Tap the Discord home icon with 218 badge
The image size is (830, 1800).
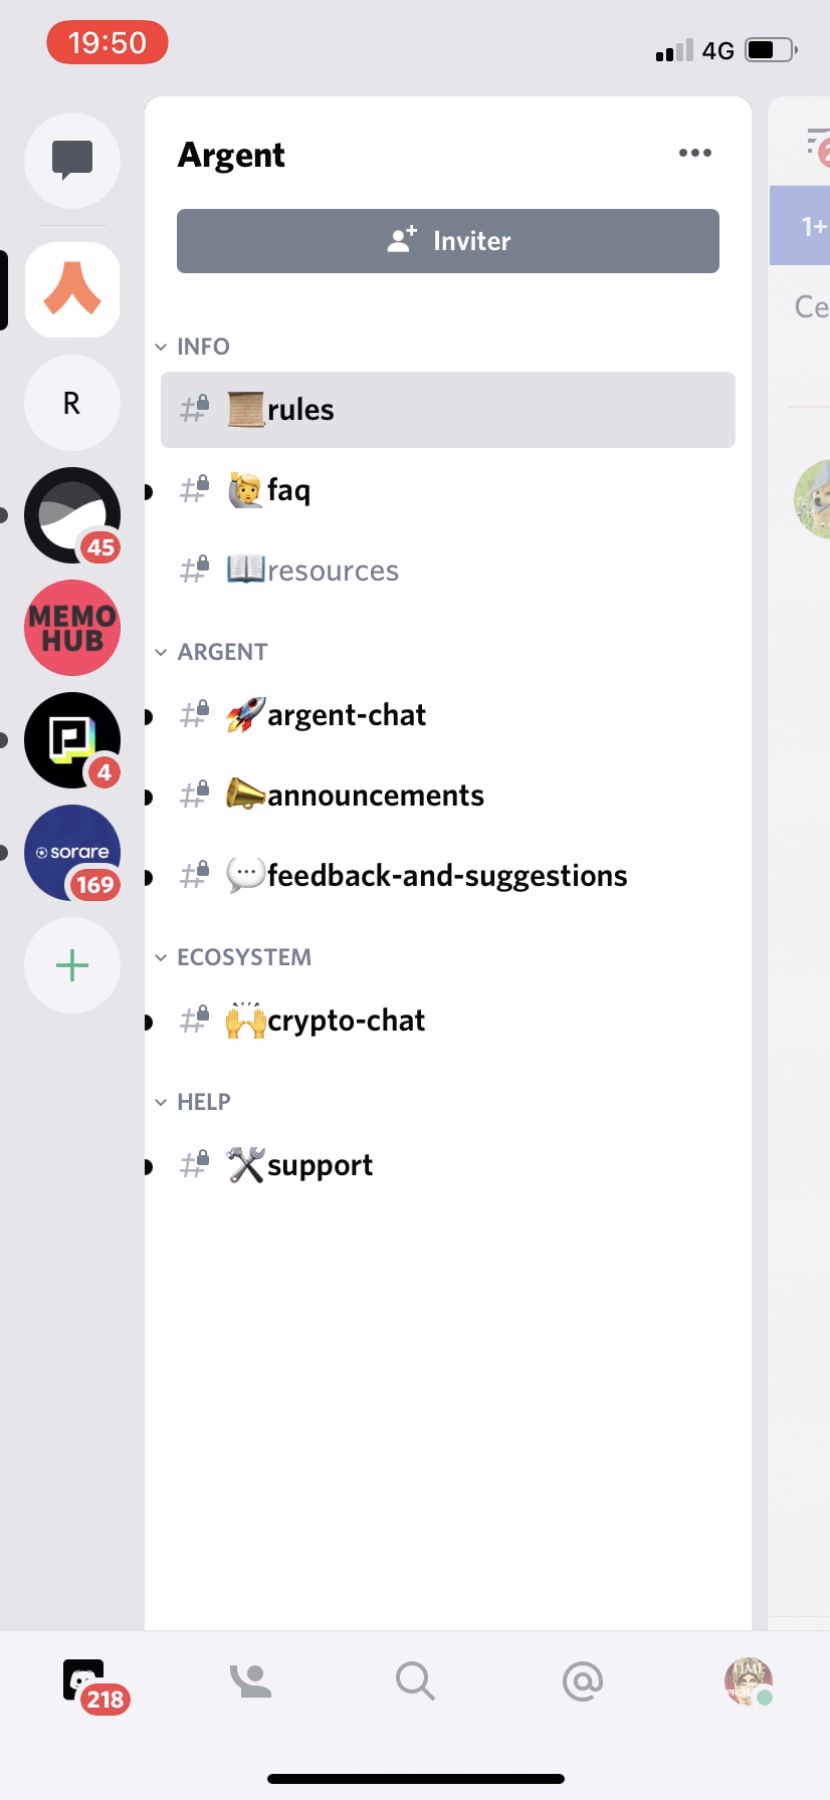tap(84, 1681)
